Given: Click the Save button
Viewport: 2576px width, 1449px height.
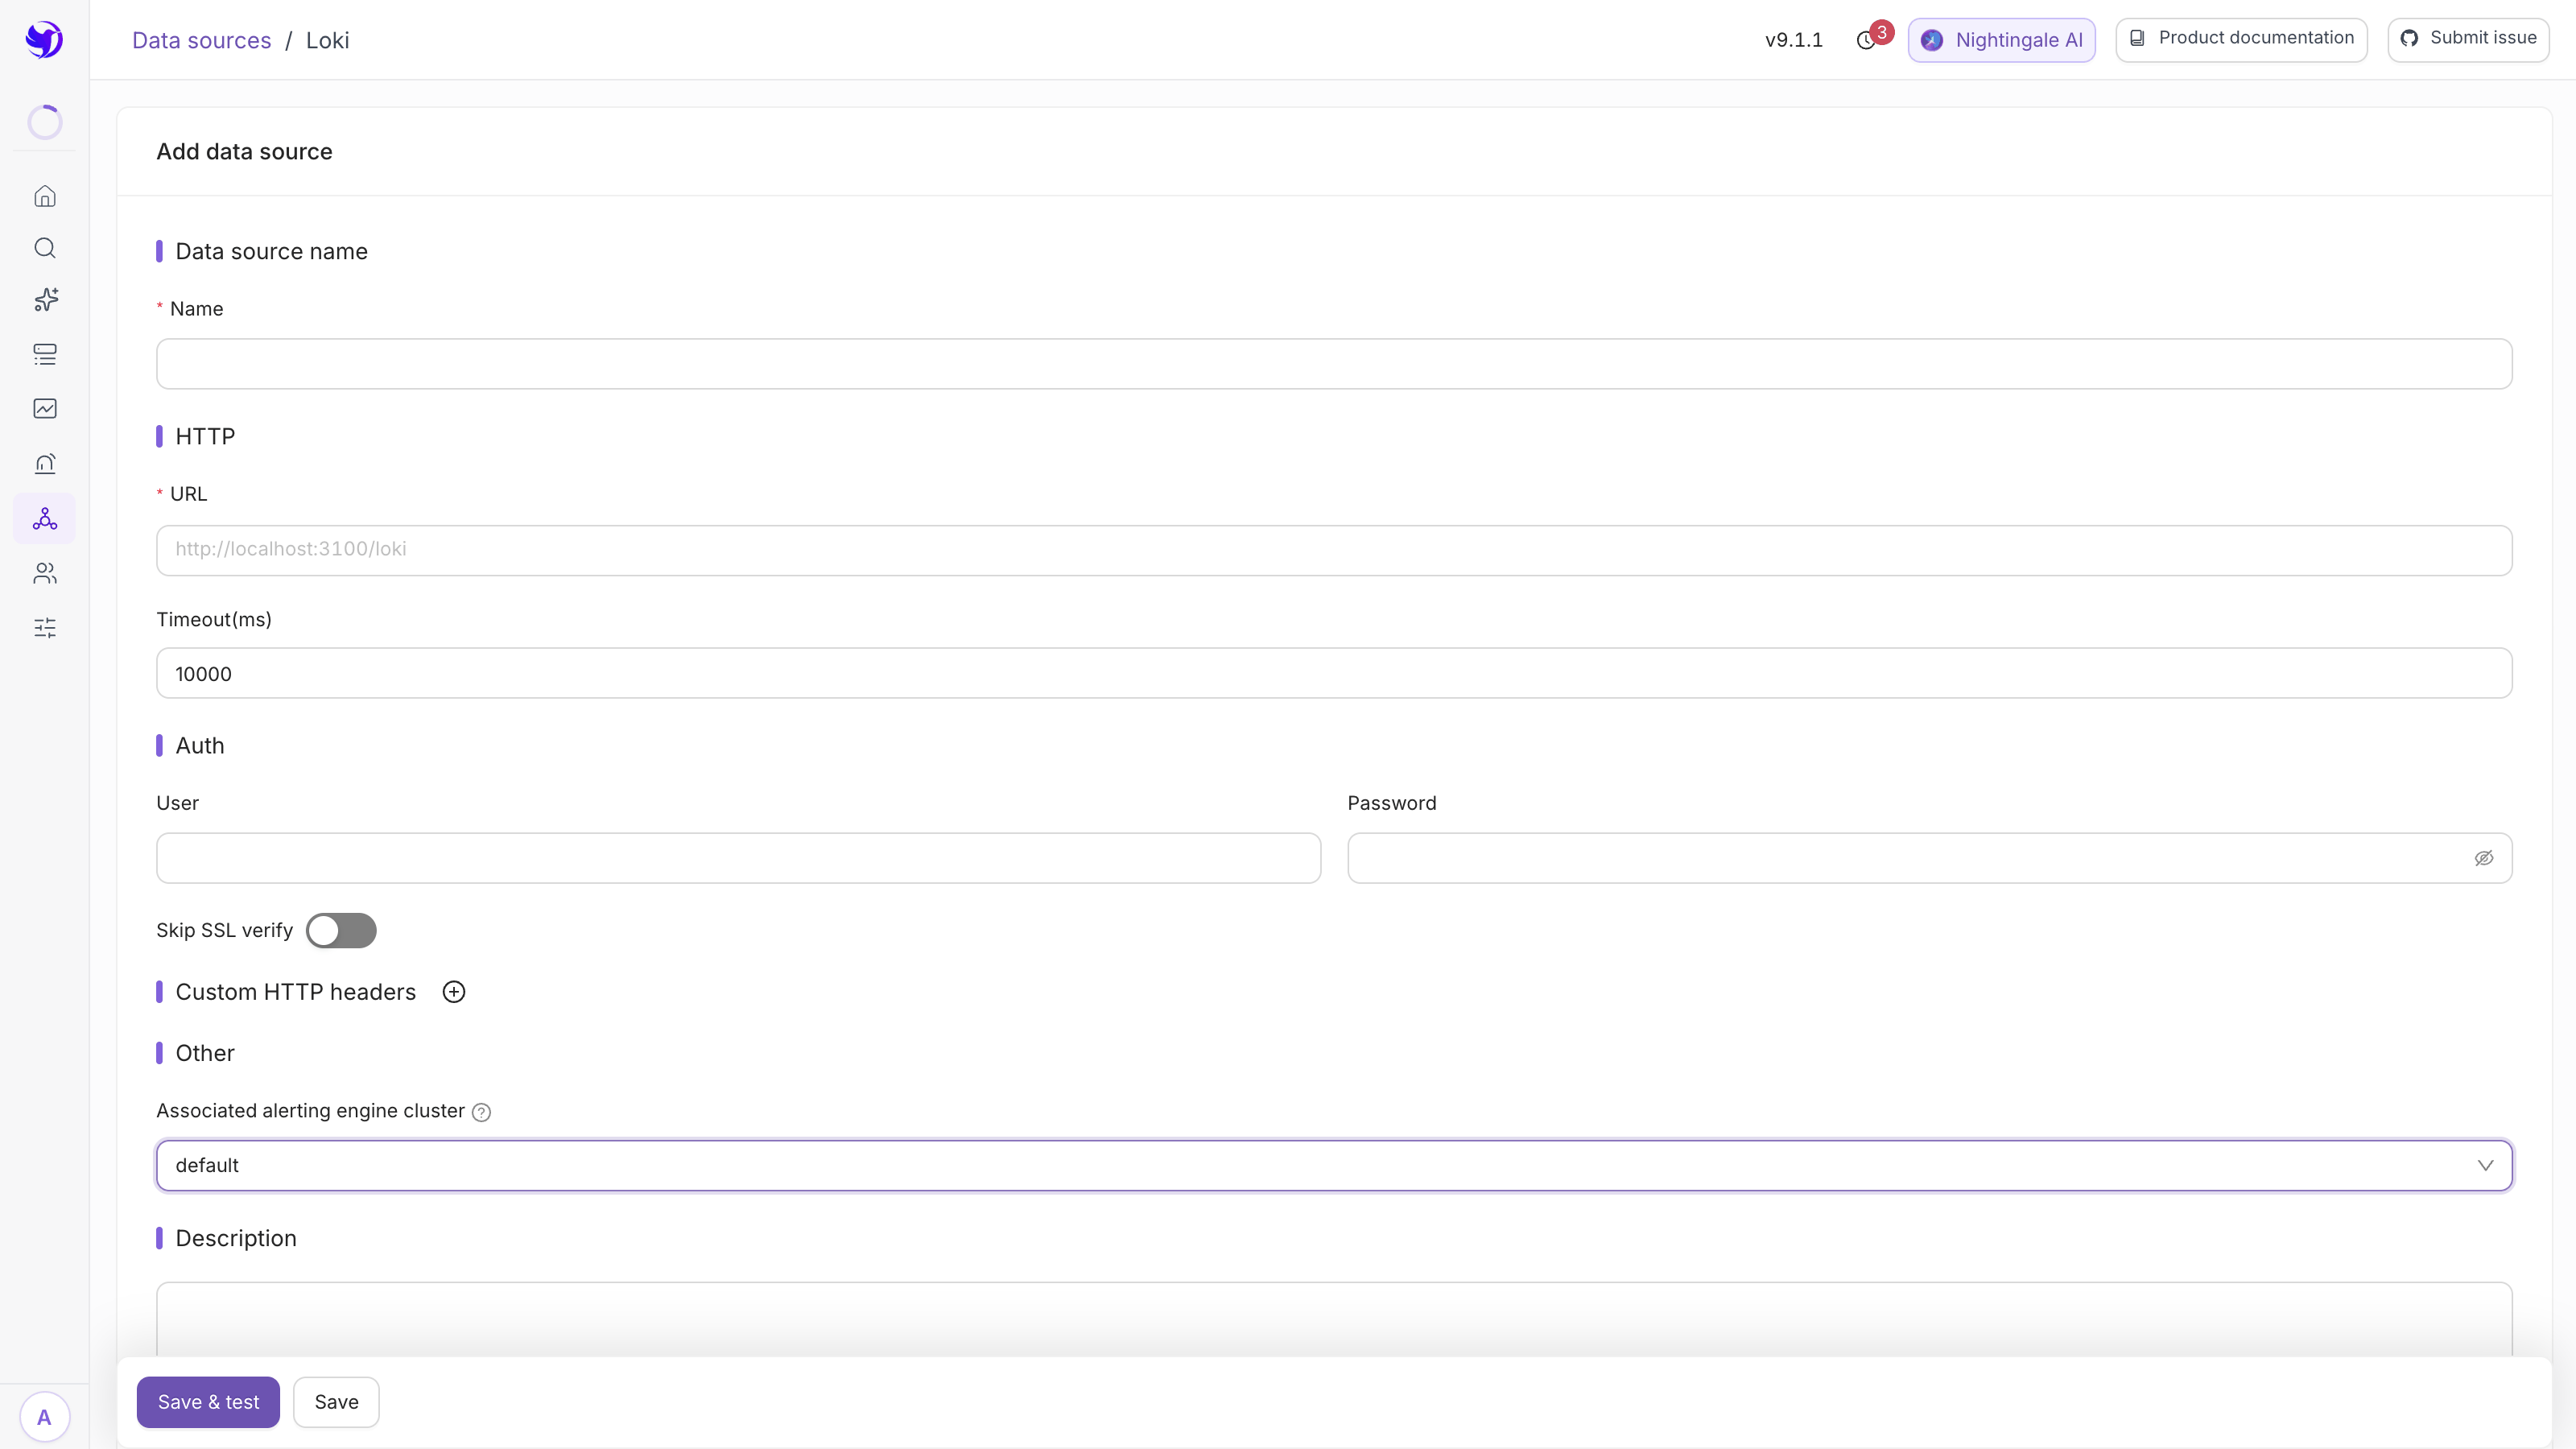Looking at the screenshot, I should point(336,1402).
